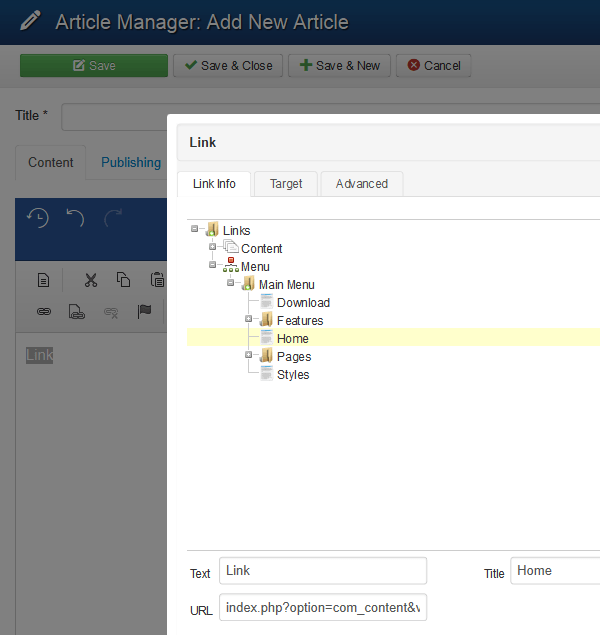This screenshot has width=600, height=635.
Task: Click the redo arrow icon
Action: (114, 217)
